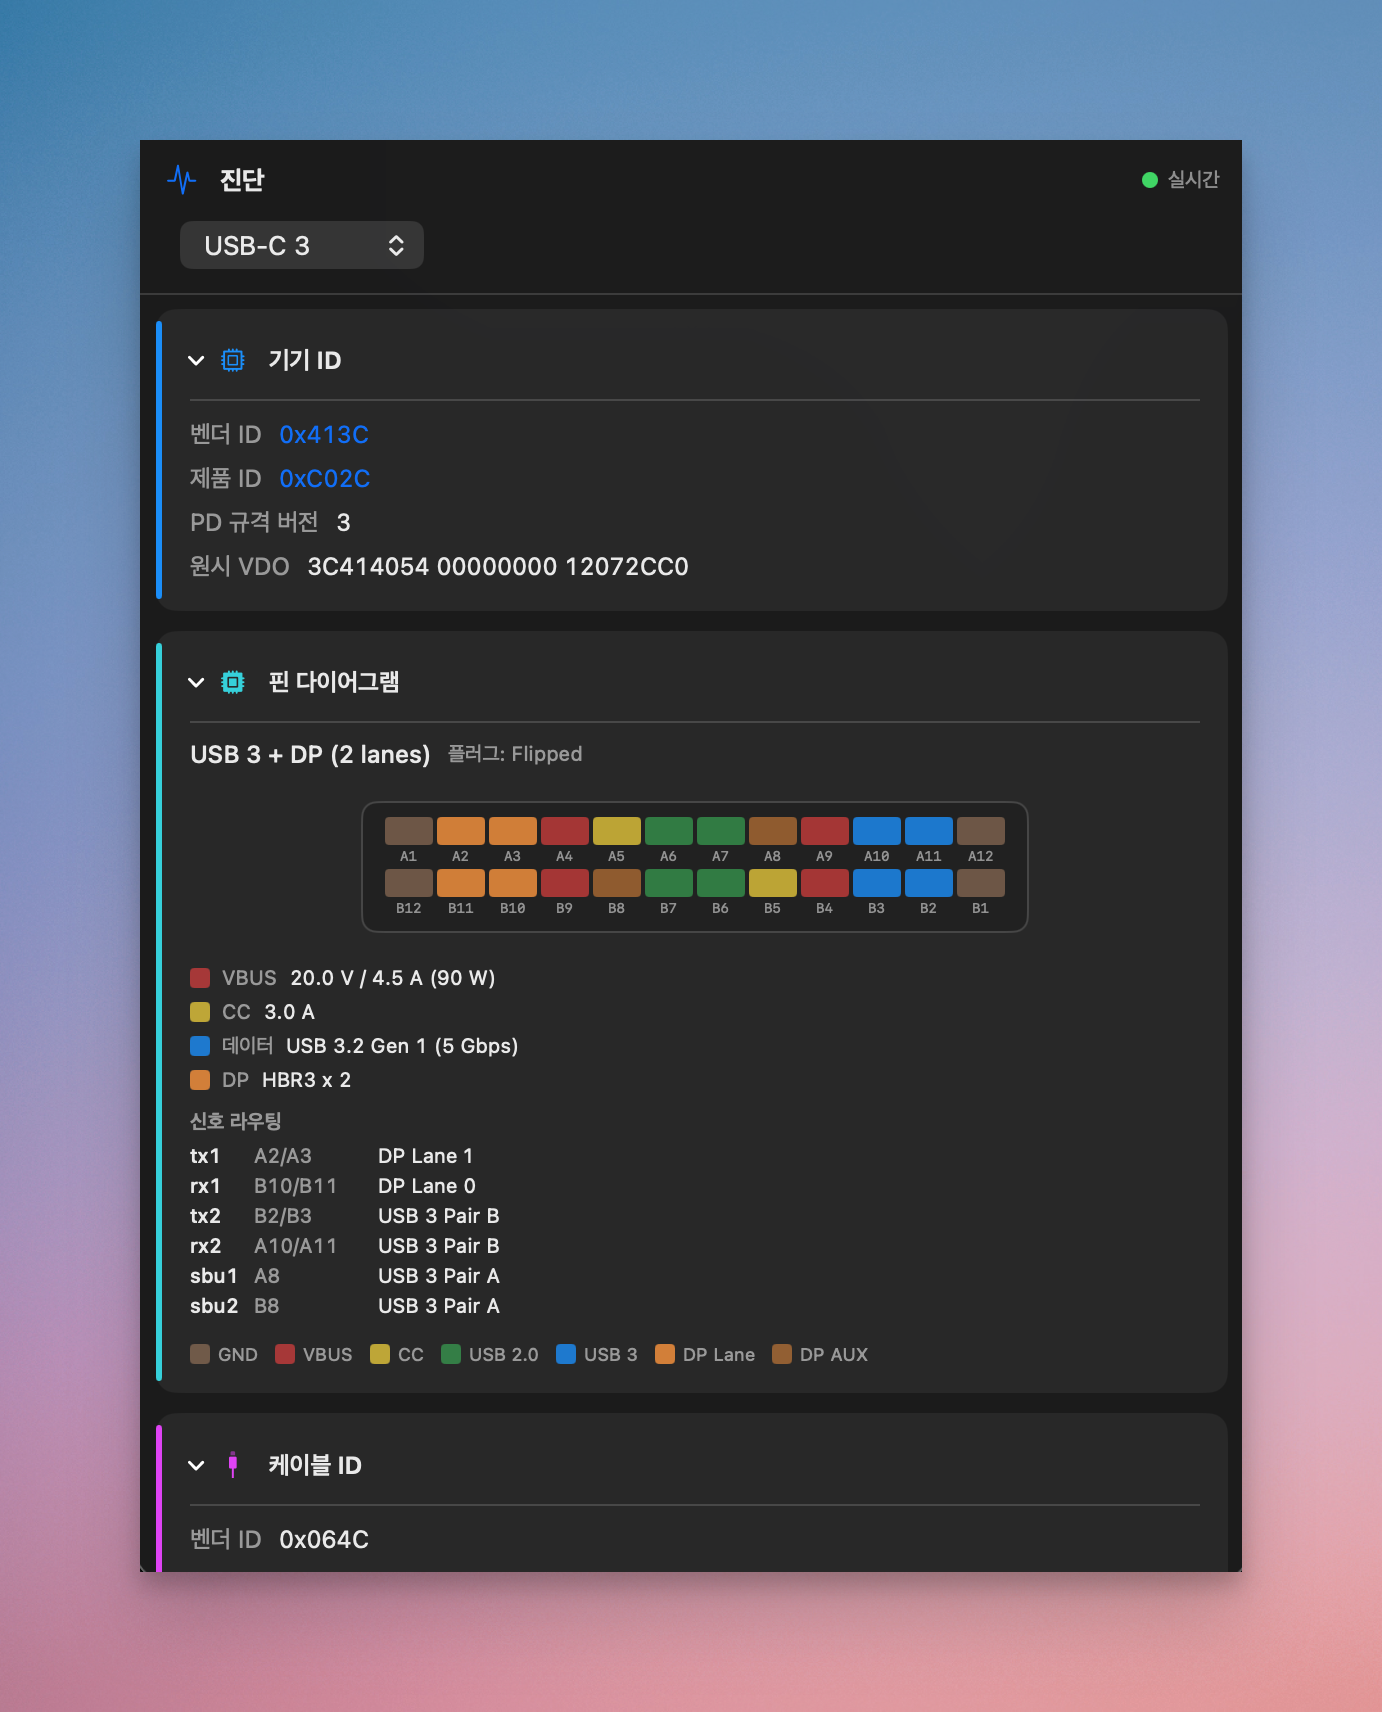This screenshot has height=1712, width=1382.
Task: Select pin B11 swatch
Action: [x=461, y=883]
